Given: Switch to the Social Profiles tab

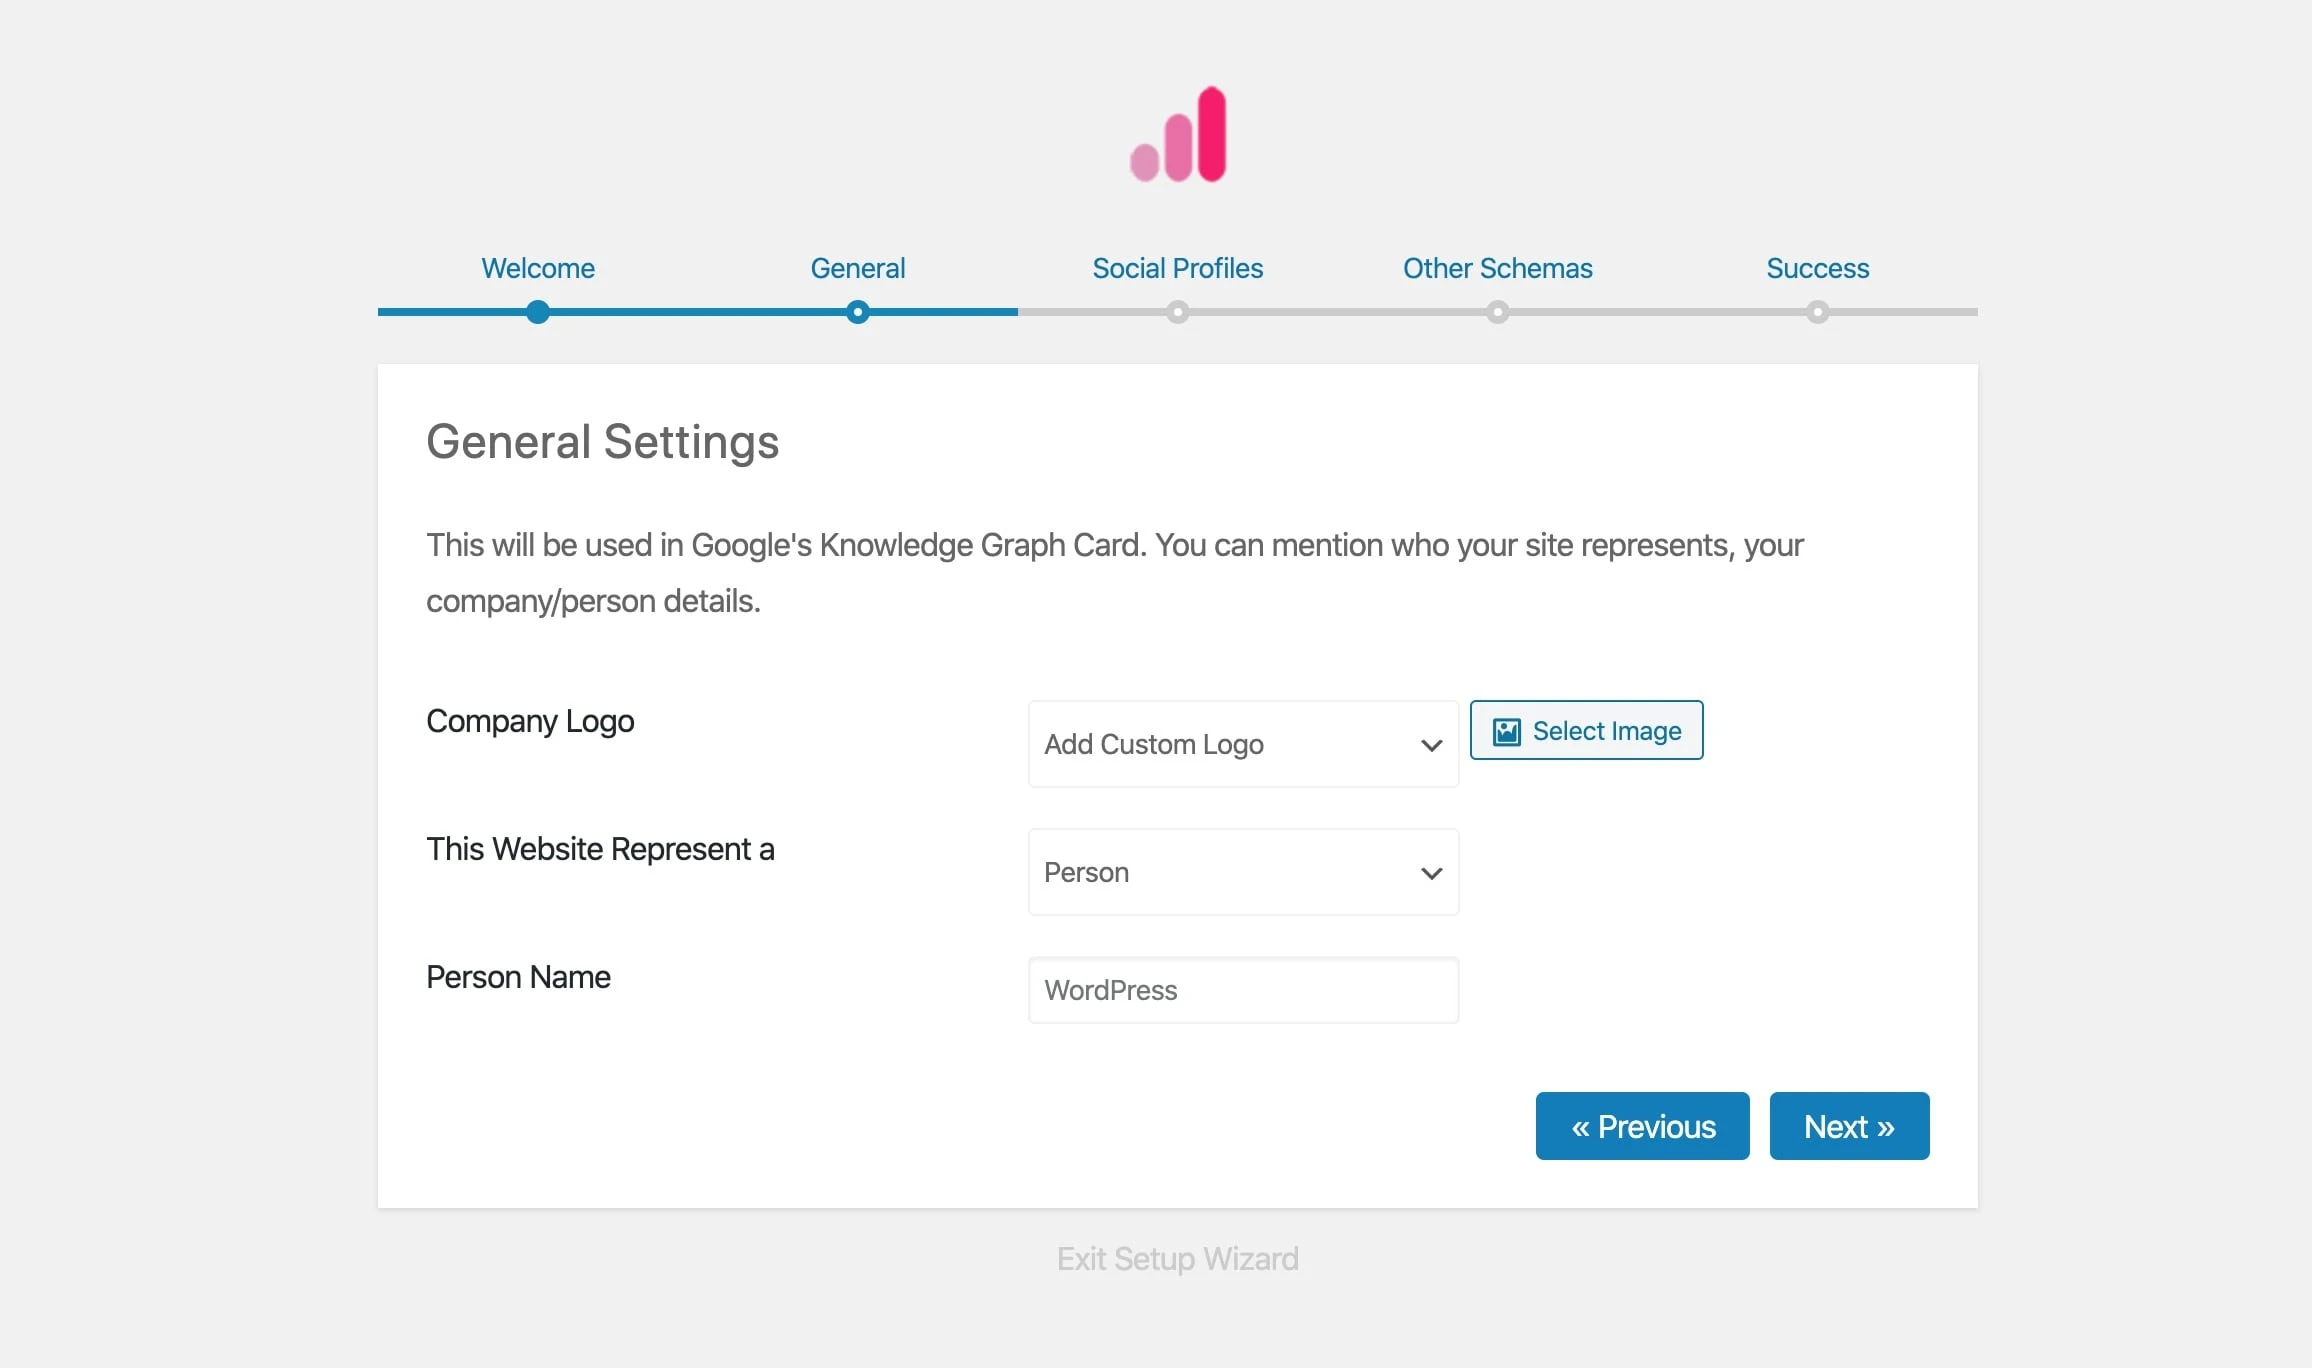Looking at the screenshot, I should 1177,268.
